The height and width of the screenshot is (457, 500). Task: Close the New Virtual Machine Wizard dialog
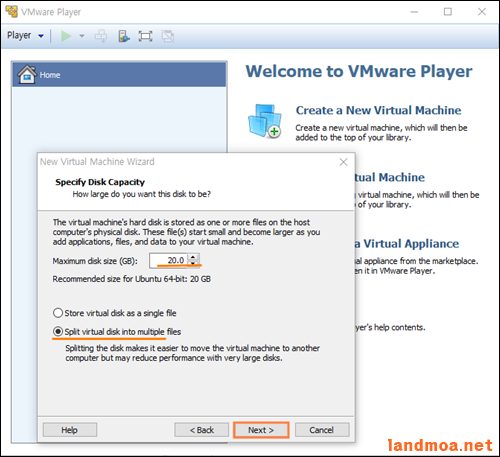[343, 162]
